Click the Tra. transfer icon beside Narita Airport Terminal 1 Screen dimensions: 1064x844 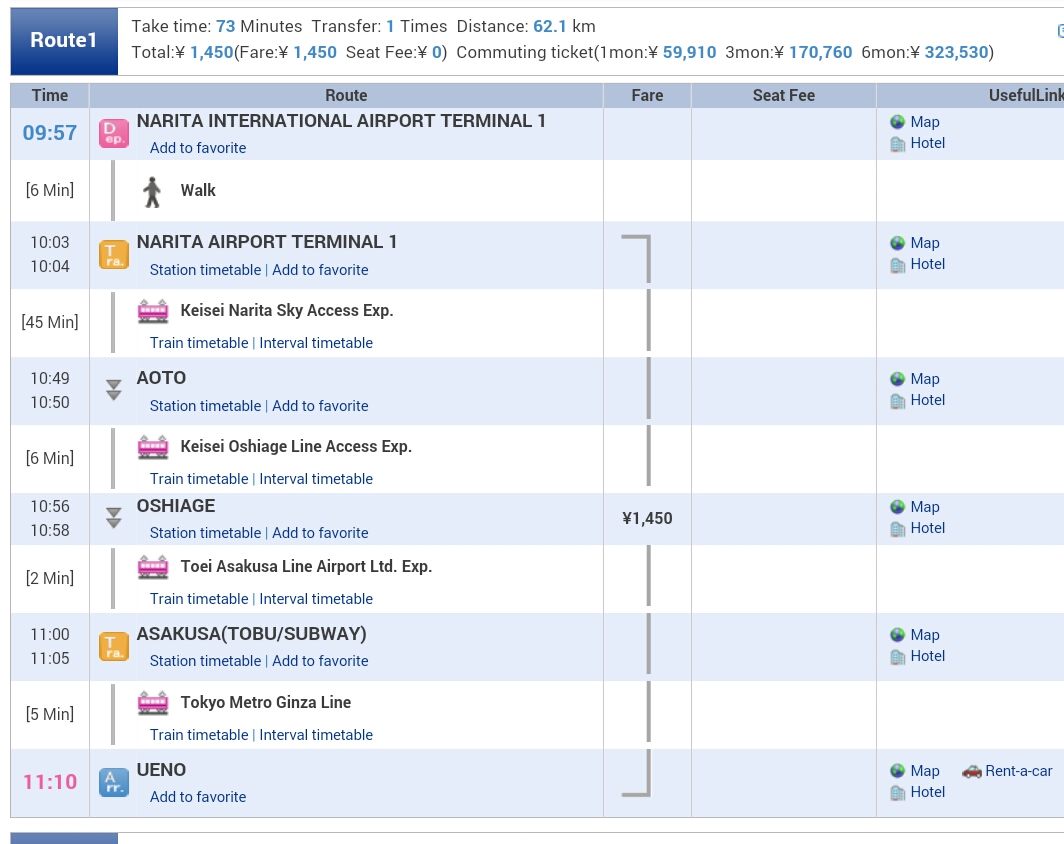coord(114,254)
